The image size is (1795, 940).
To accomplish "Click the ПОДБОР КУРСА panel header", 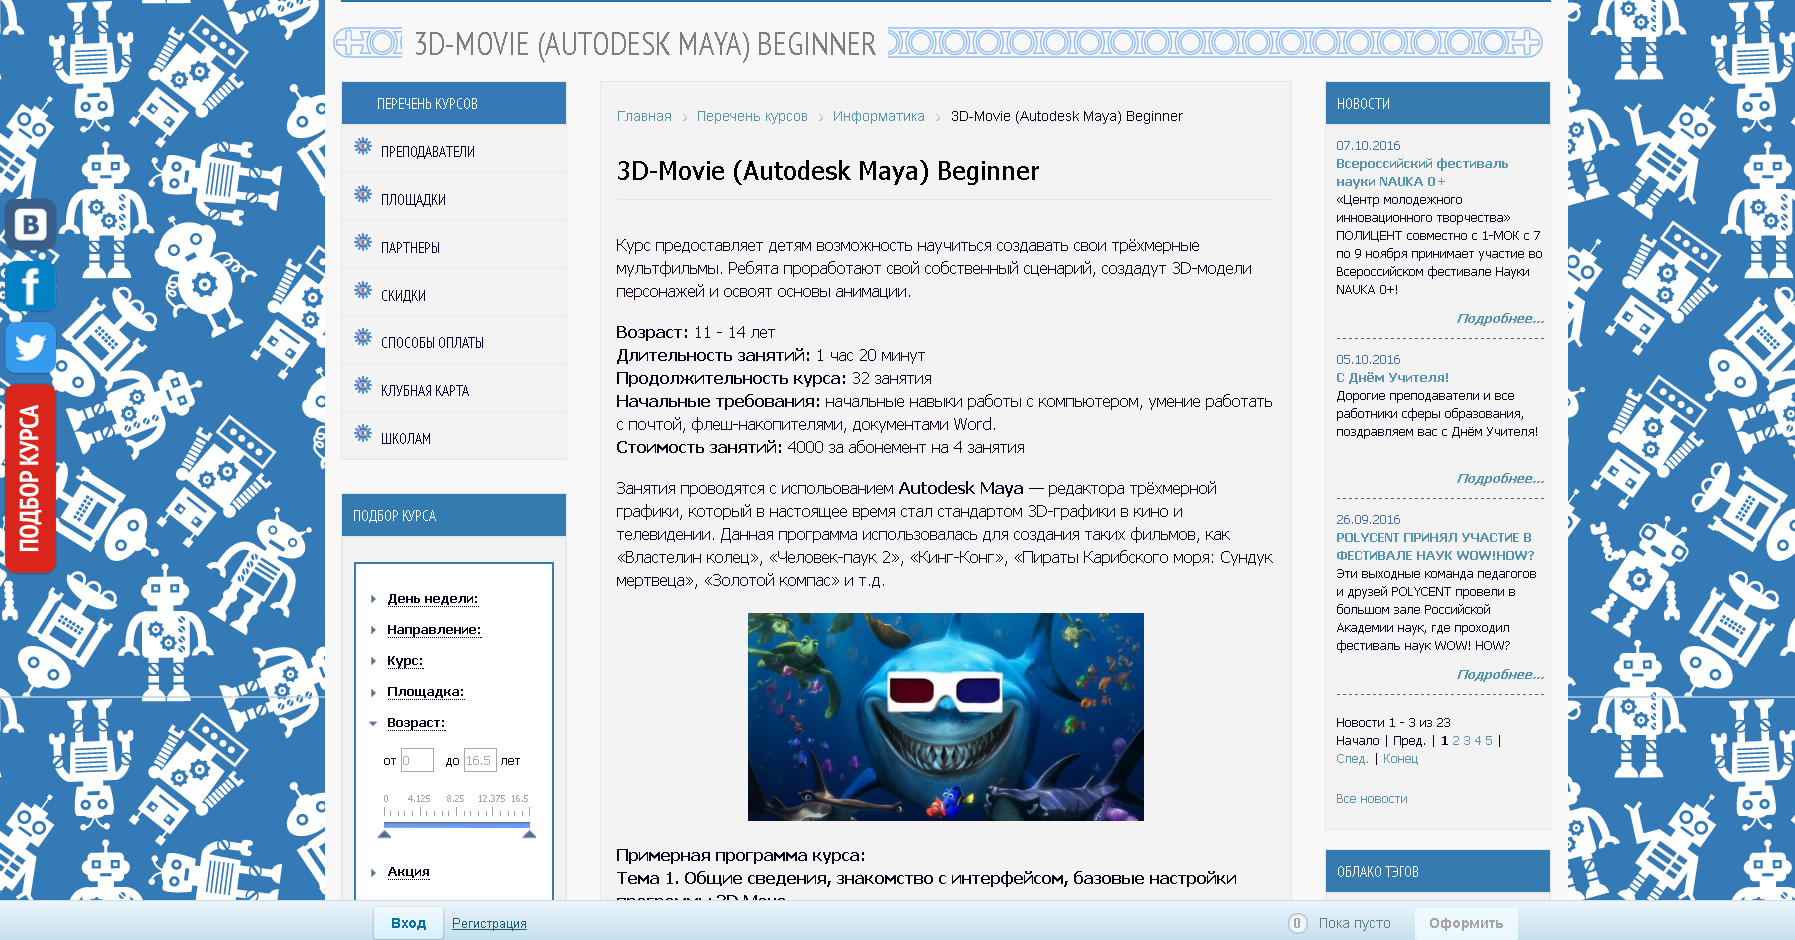I will (x=454, y=516).
